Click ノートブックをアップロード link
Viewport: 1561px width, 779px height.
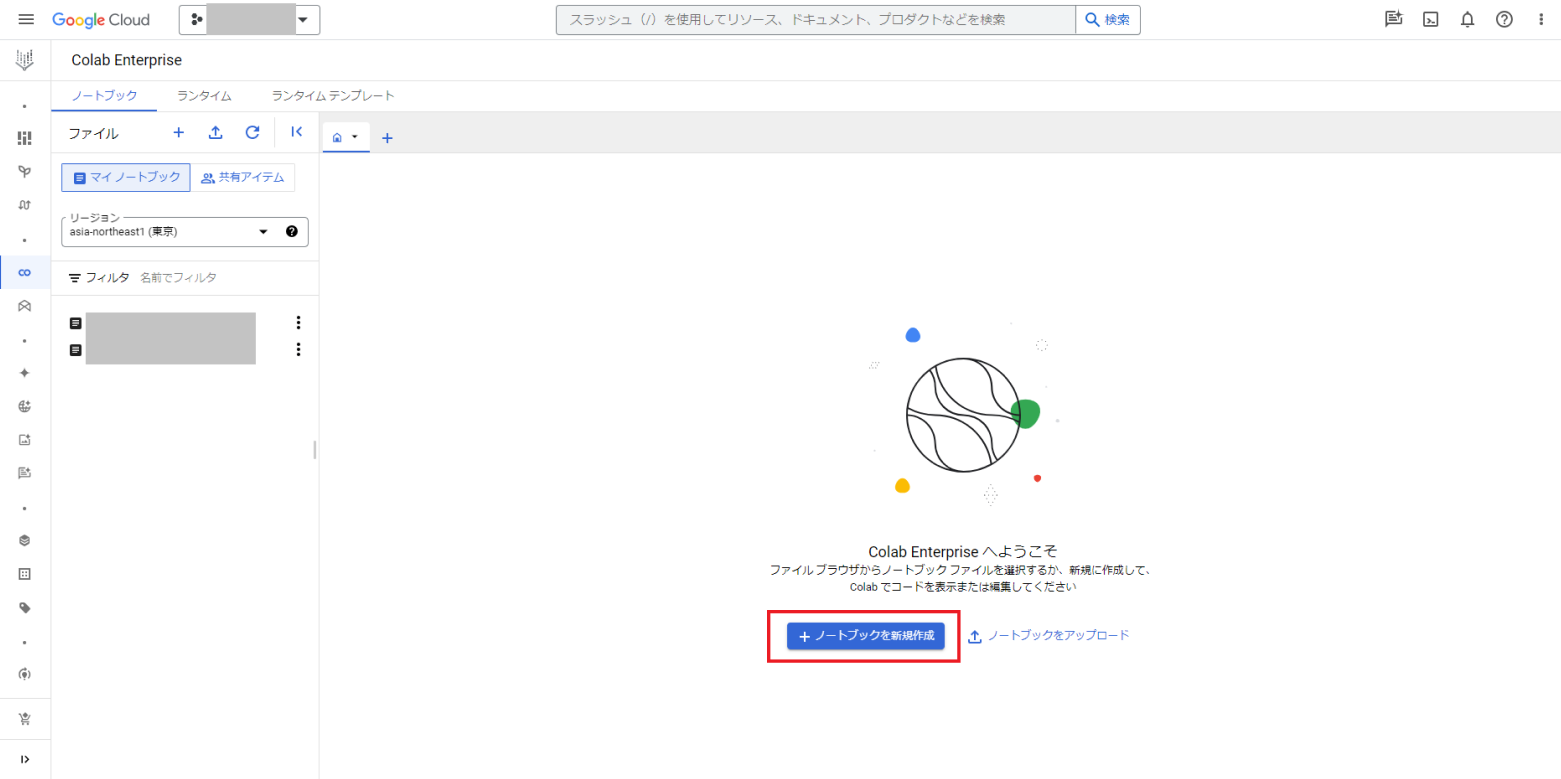tap(1048, 636)
